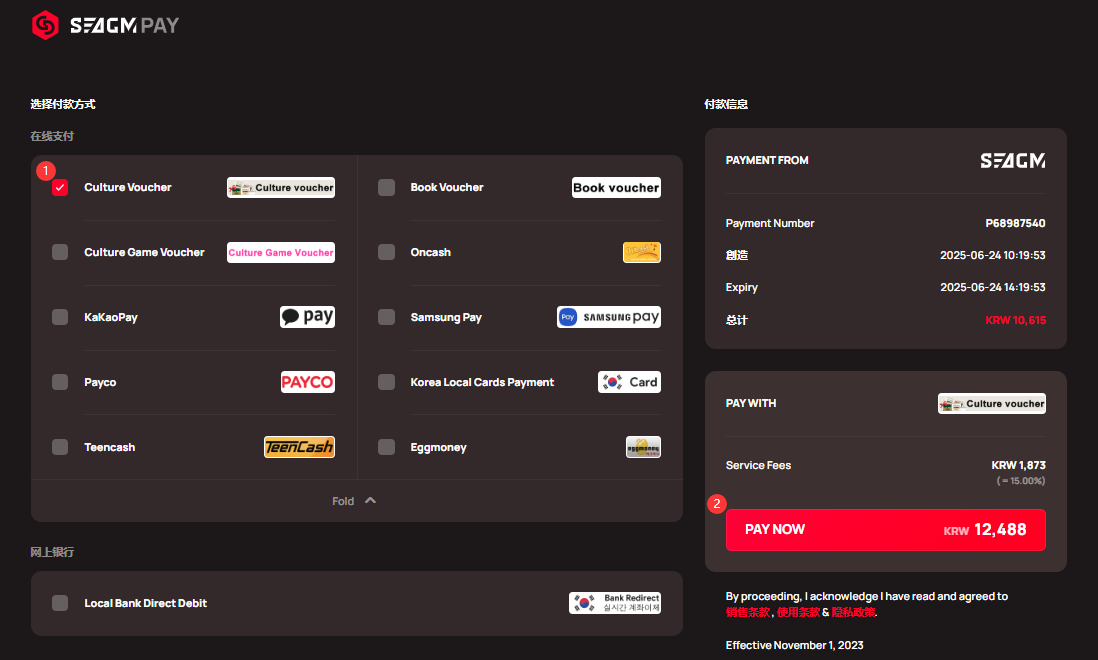This screenshot has width=1098, height=660.
Task: Collapse the payment list with Fold
Action: pyautogui.click(x=354, y=501)
